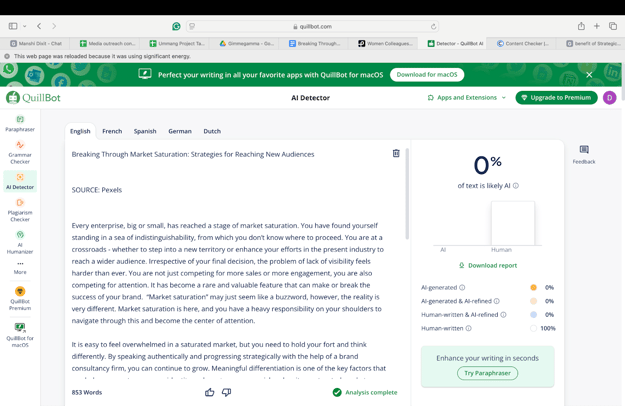Open the Feedback panel
The height and width of the screenshot is (406, 625).
(584, 155)
